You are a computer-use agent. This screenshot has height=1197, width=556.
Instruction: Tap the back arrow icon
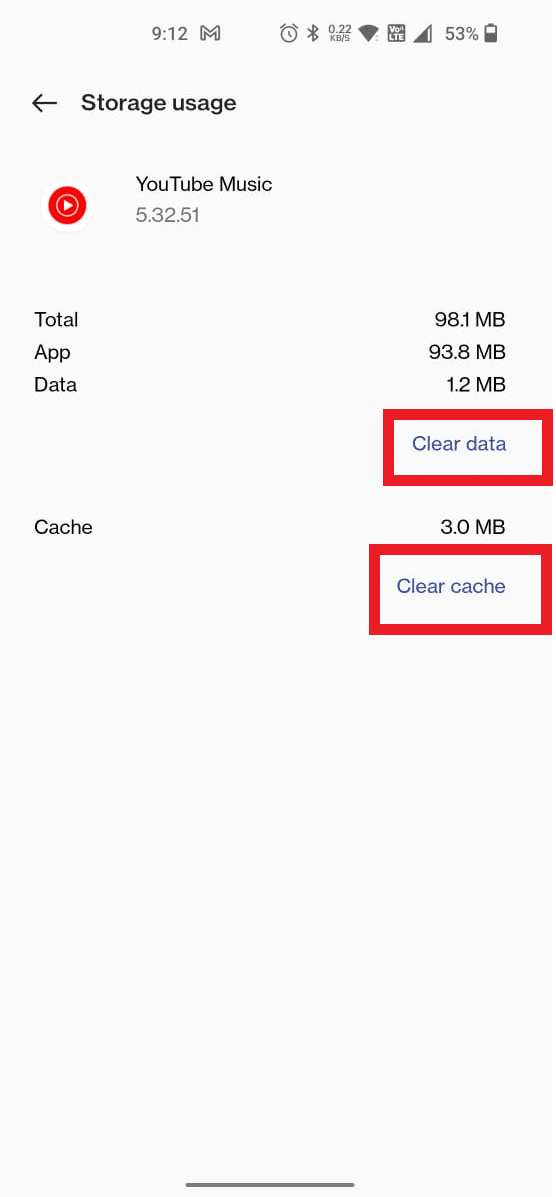tap(44, 103)
